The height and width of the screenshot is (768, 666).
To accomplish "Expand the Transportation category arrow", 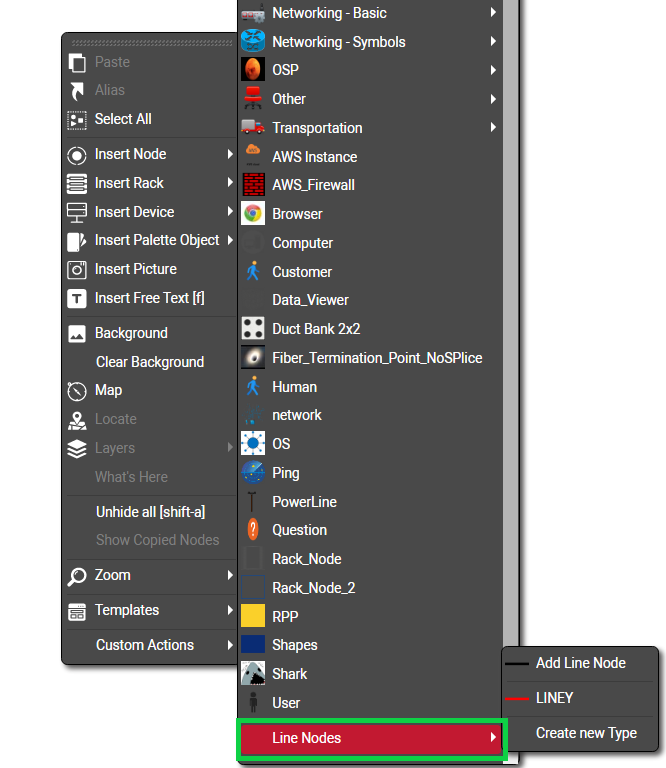I will pyautogui.click(x=493, y=128).
